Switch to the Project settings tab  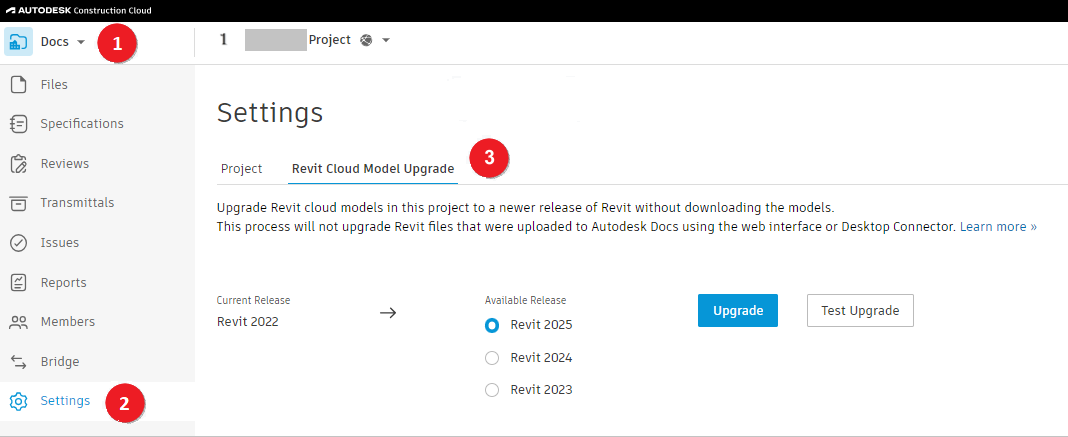[241, 168]
